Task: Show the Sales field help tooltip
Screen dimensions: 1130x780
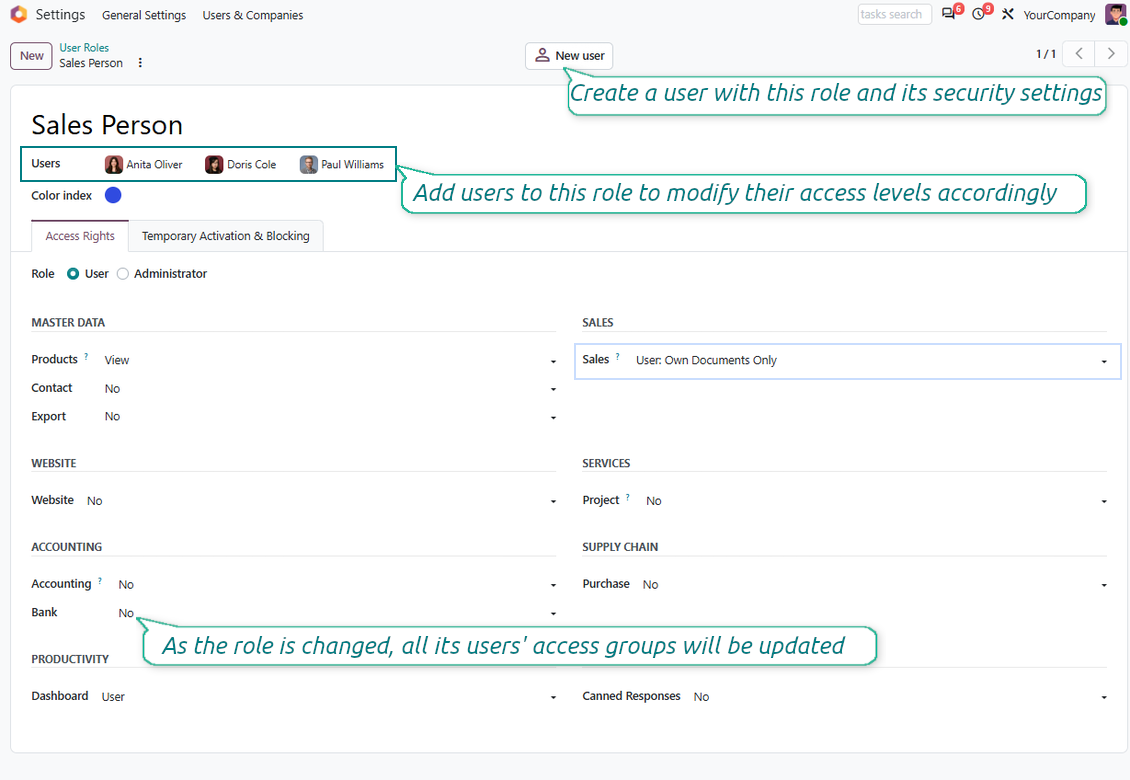Action: (618, 356)
